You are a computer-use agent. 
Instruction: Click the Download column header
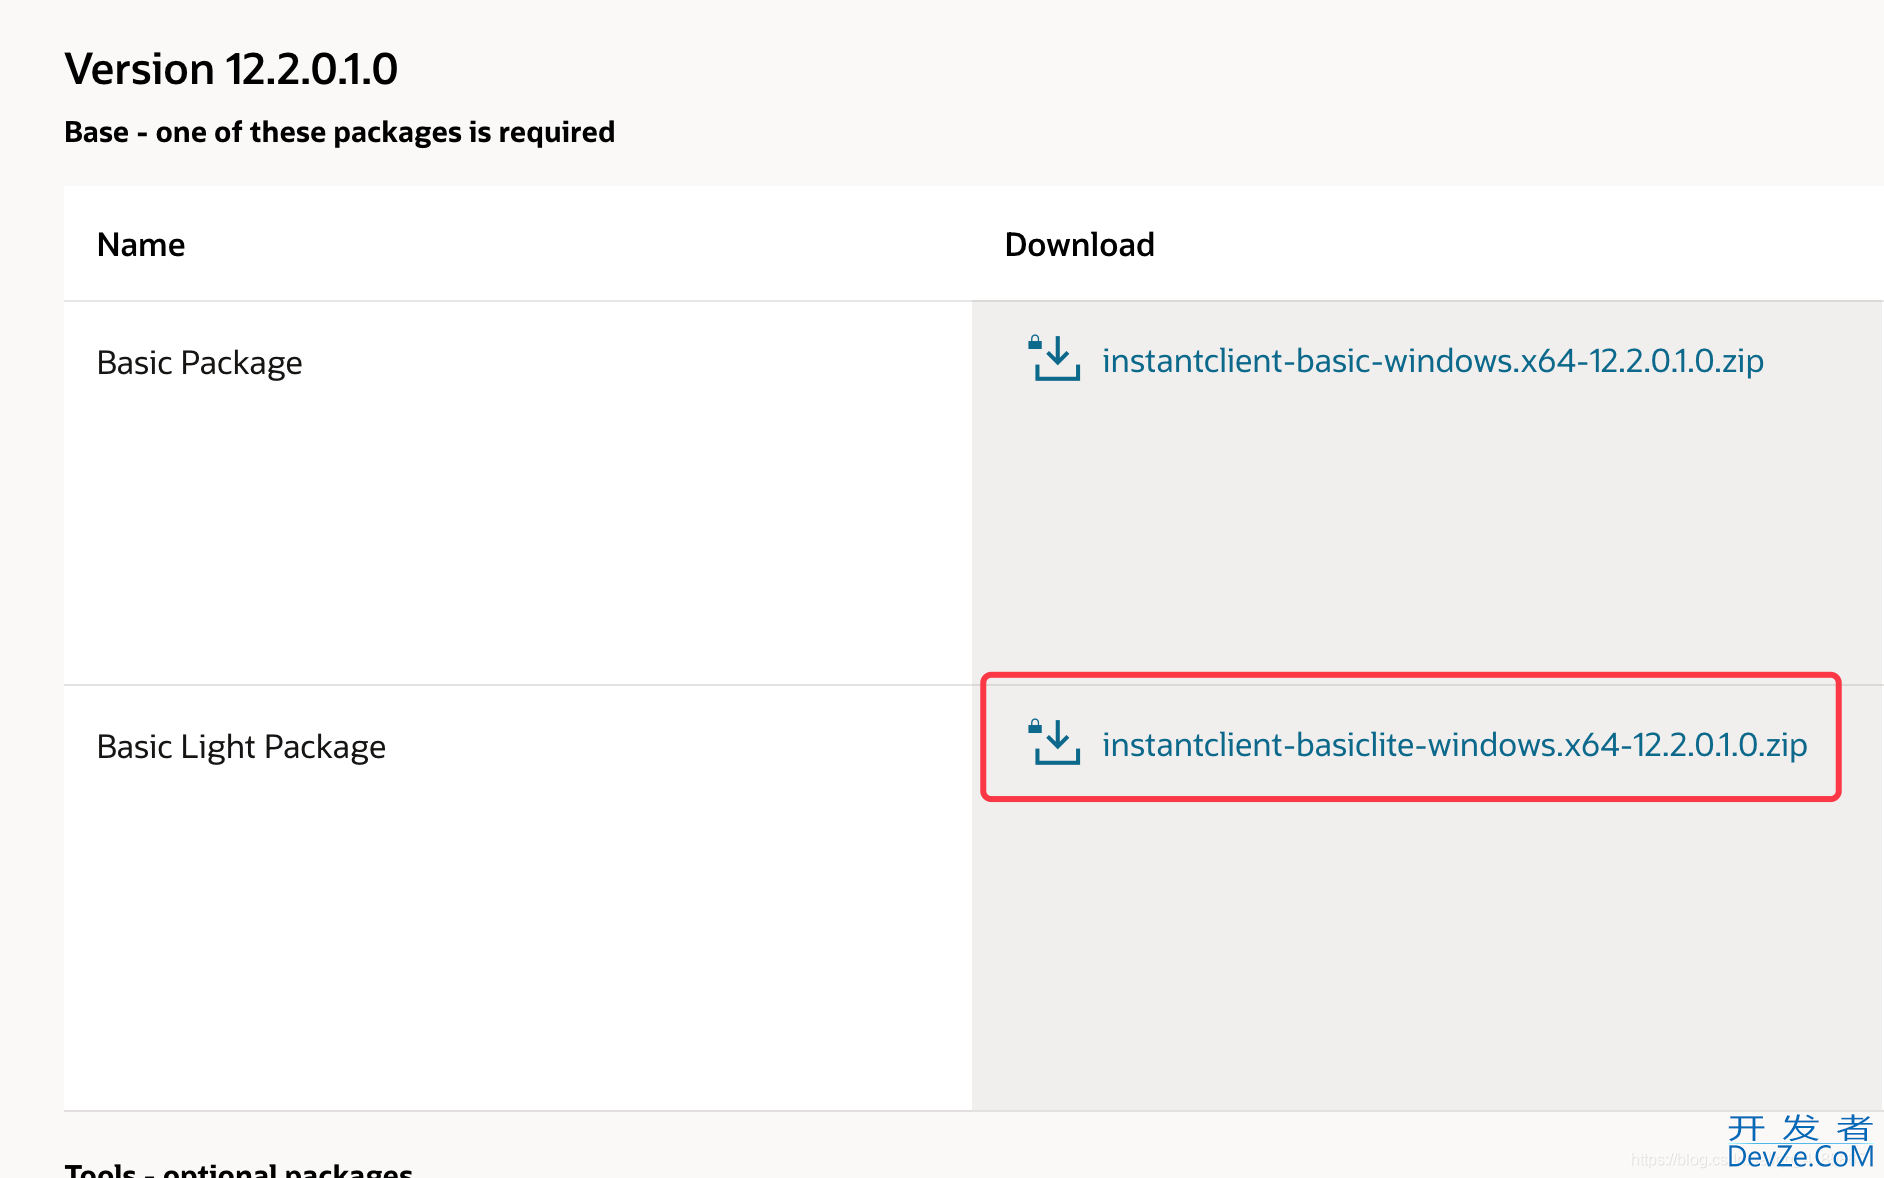click(1079, 245)
